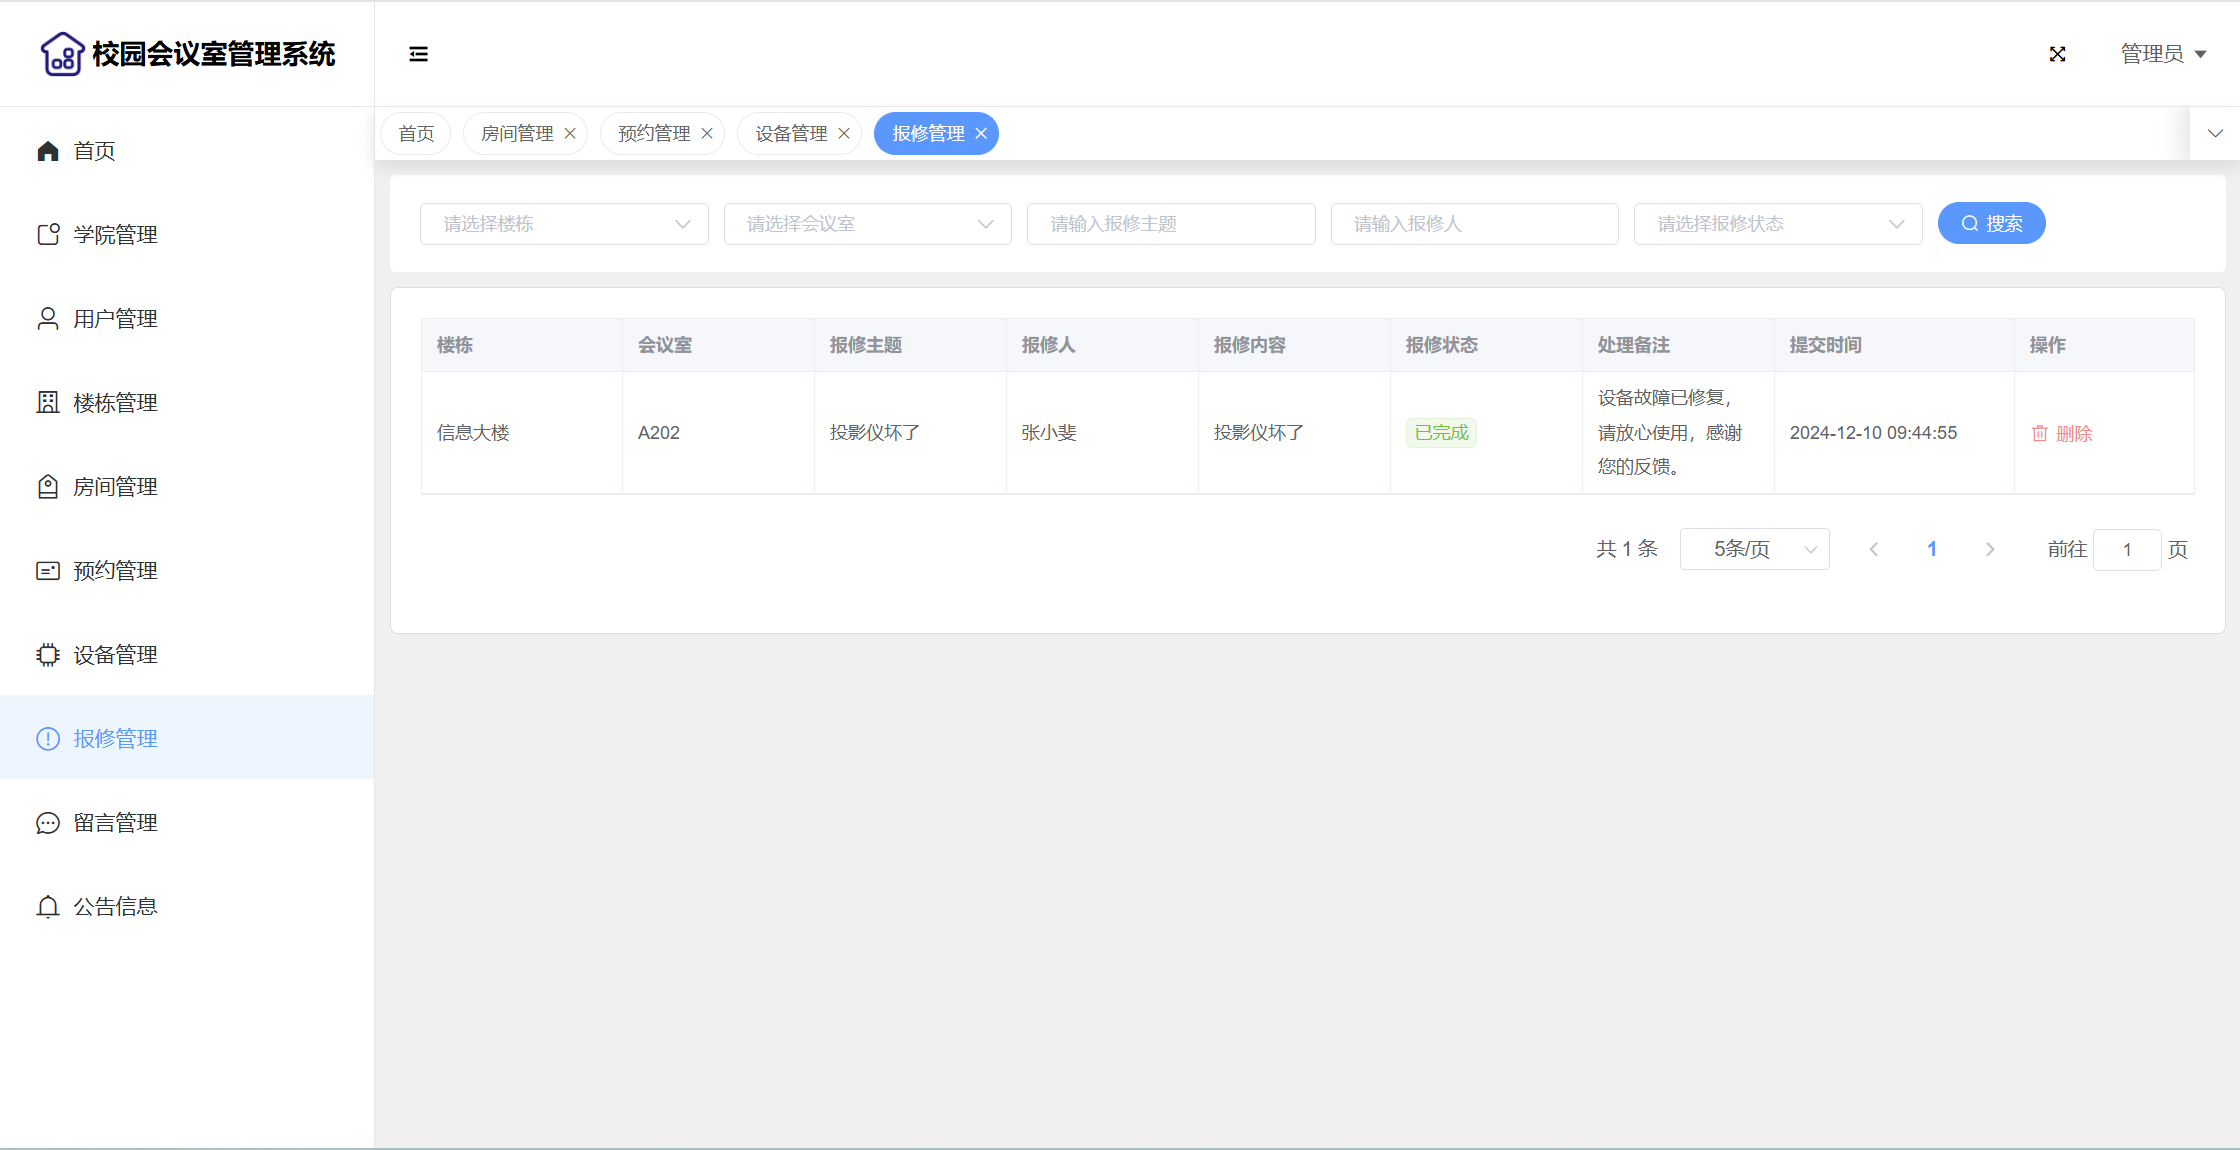Close the active 报修管理 tab
The height and width of the screenshot is (1150, 2240).
981,134
